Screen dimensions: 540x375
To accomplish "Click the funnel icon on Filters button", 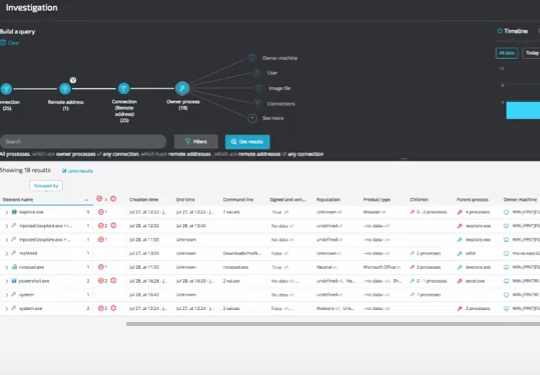I will coord(188,141).
